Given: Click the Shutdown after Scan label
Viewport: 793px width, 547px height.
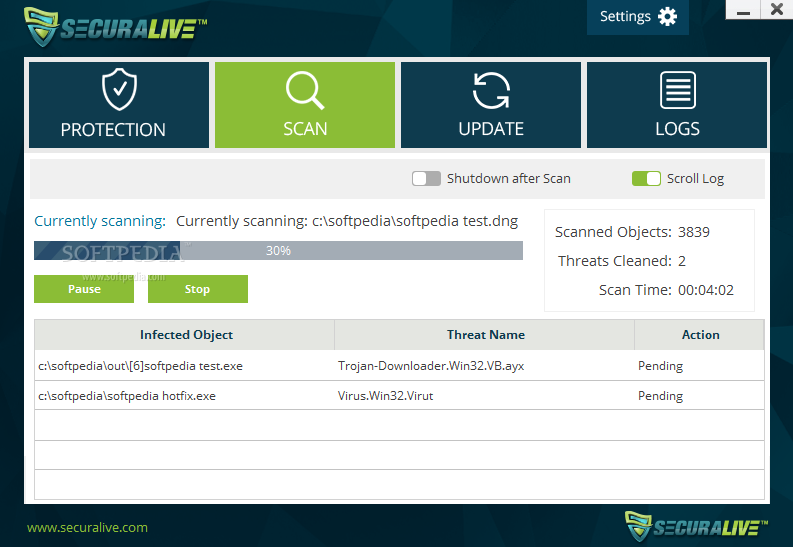Looking at the screenshot, I should (x=509, y=178).
